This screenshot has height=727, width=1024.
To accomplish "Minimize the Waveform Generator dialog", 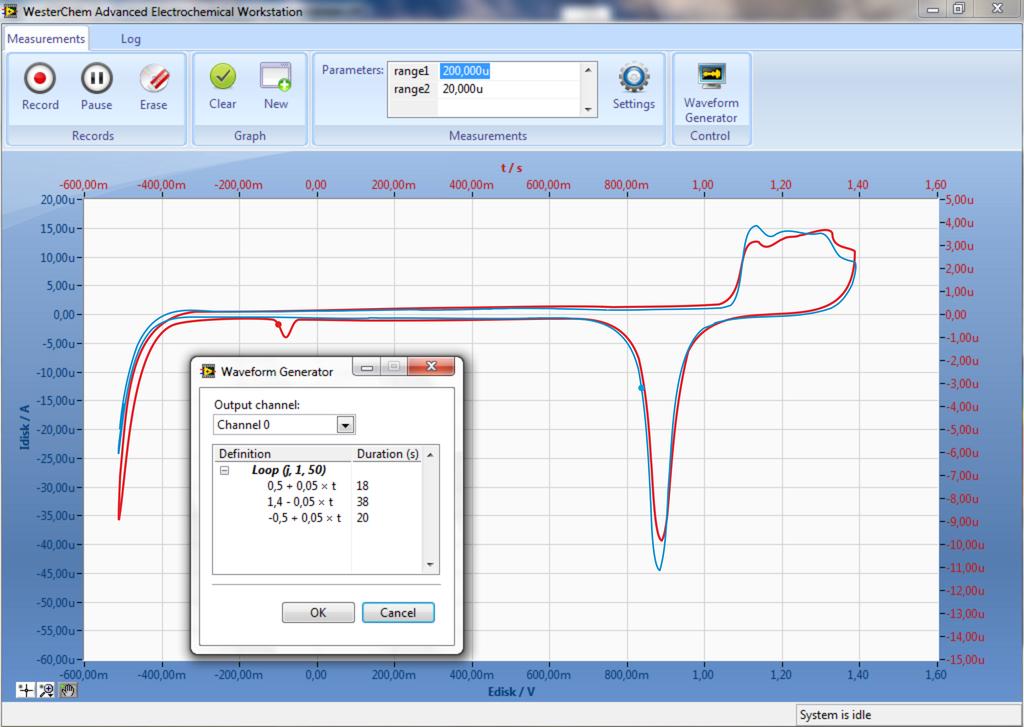I will click(367, 367).
